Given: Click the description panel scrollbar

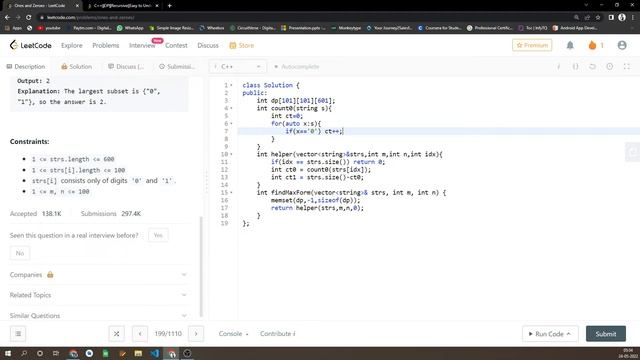Looking at the screenshot, I should 200,266.
